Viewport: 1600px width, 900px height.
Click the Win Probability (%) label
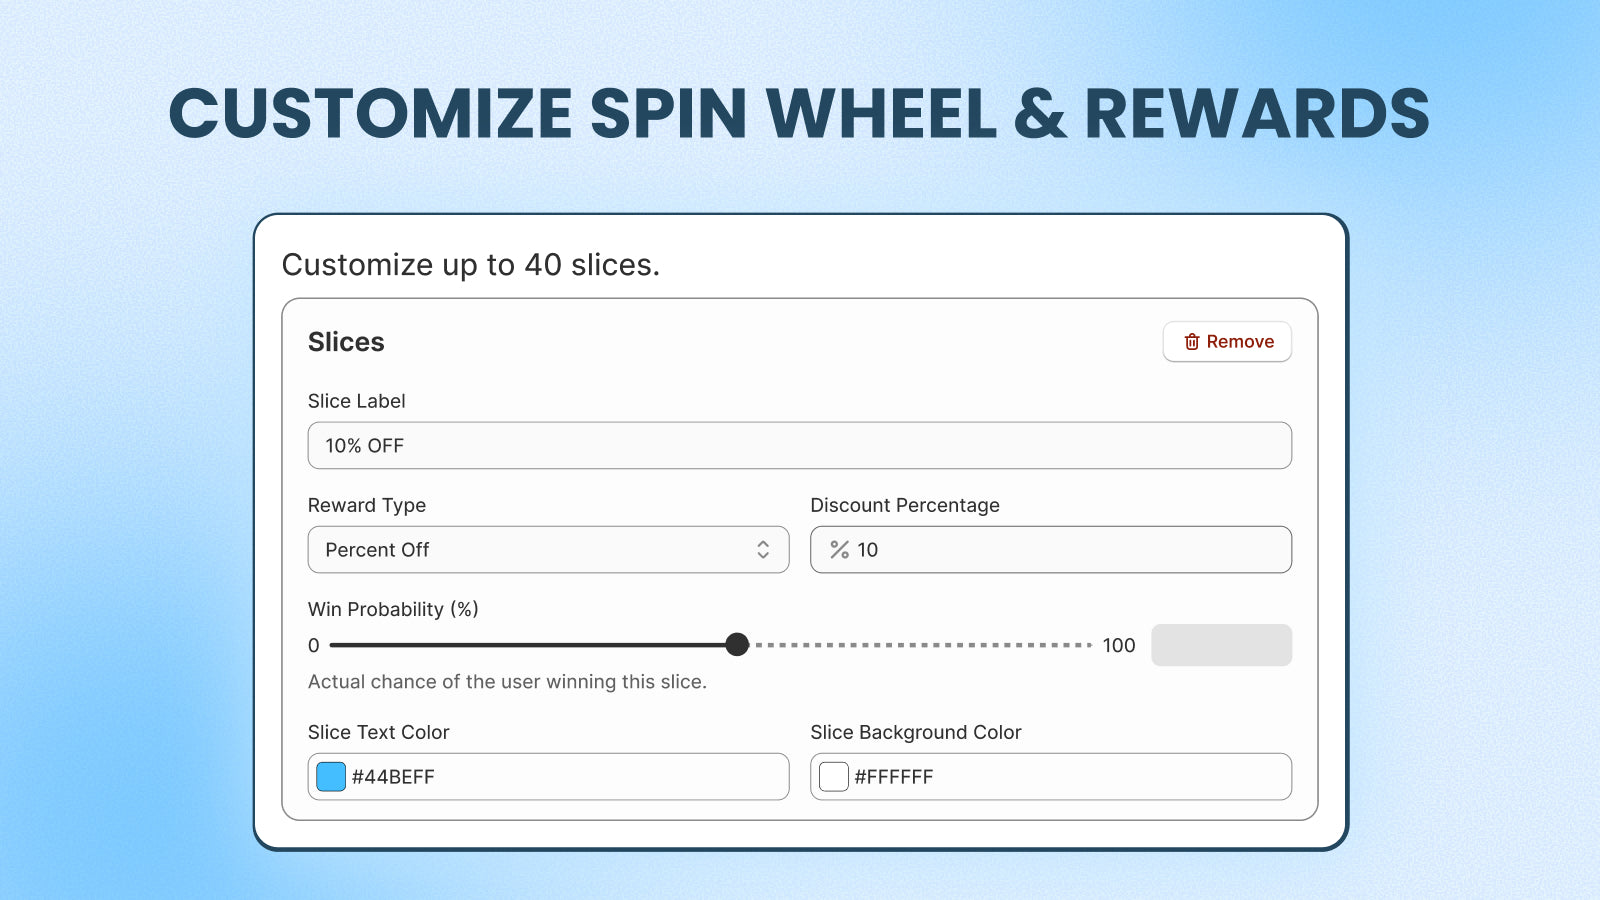(x=393, y=608)
